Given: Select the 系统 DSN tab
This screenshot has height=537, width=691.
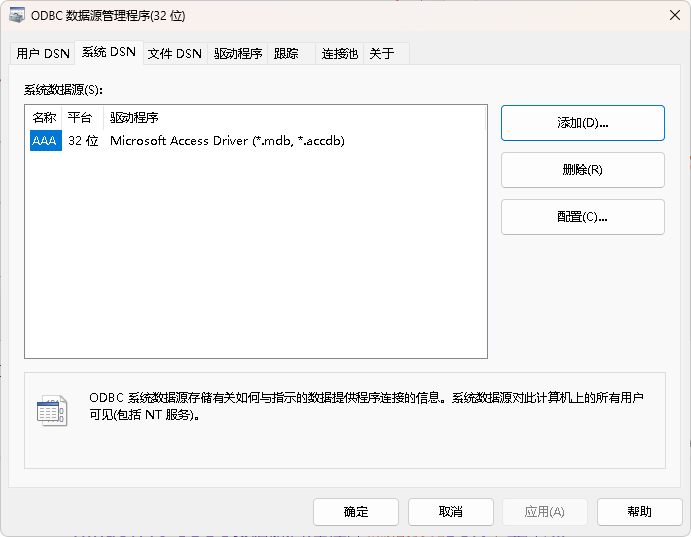Looking at the screenshot, I should [108, 53].
